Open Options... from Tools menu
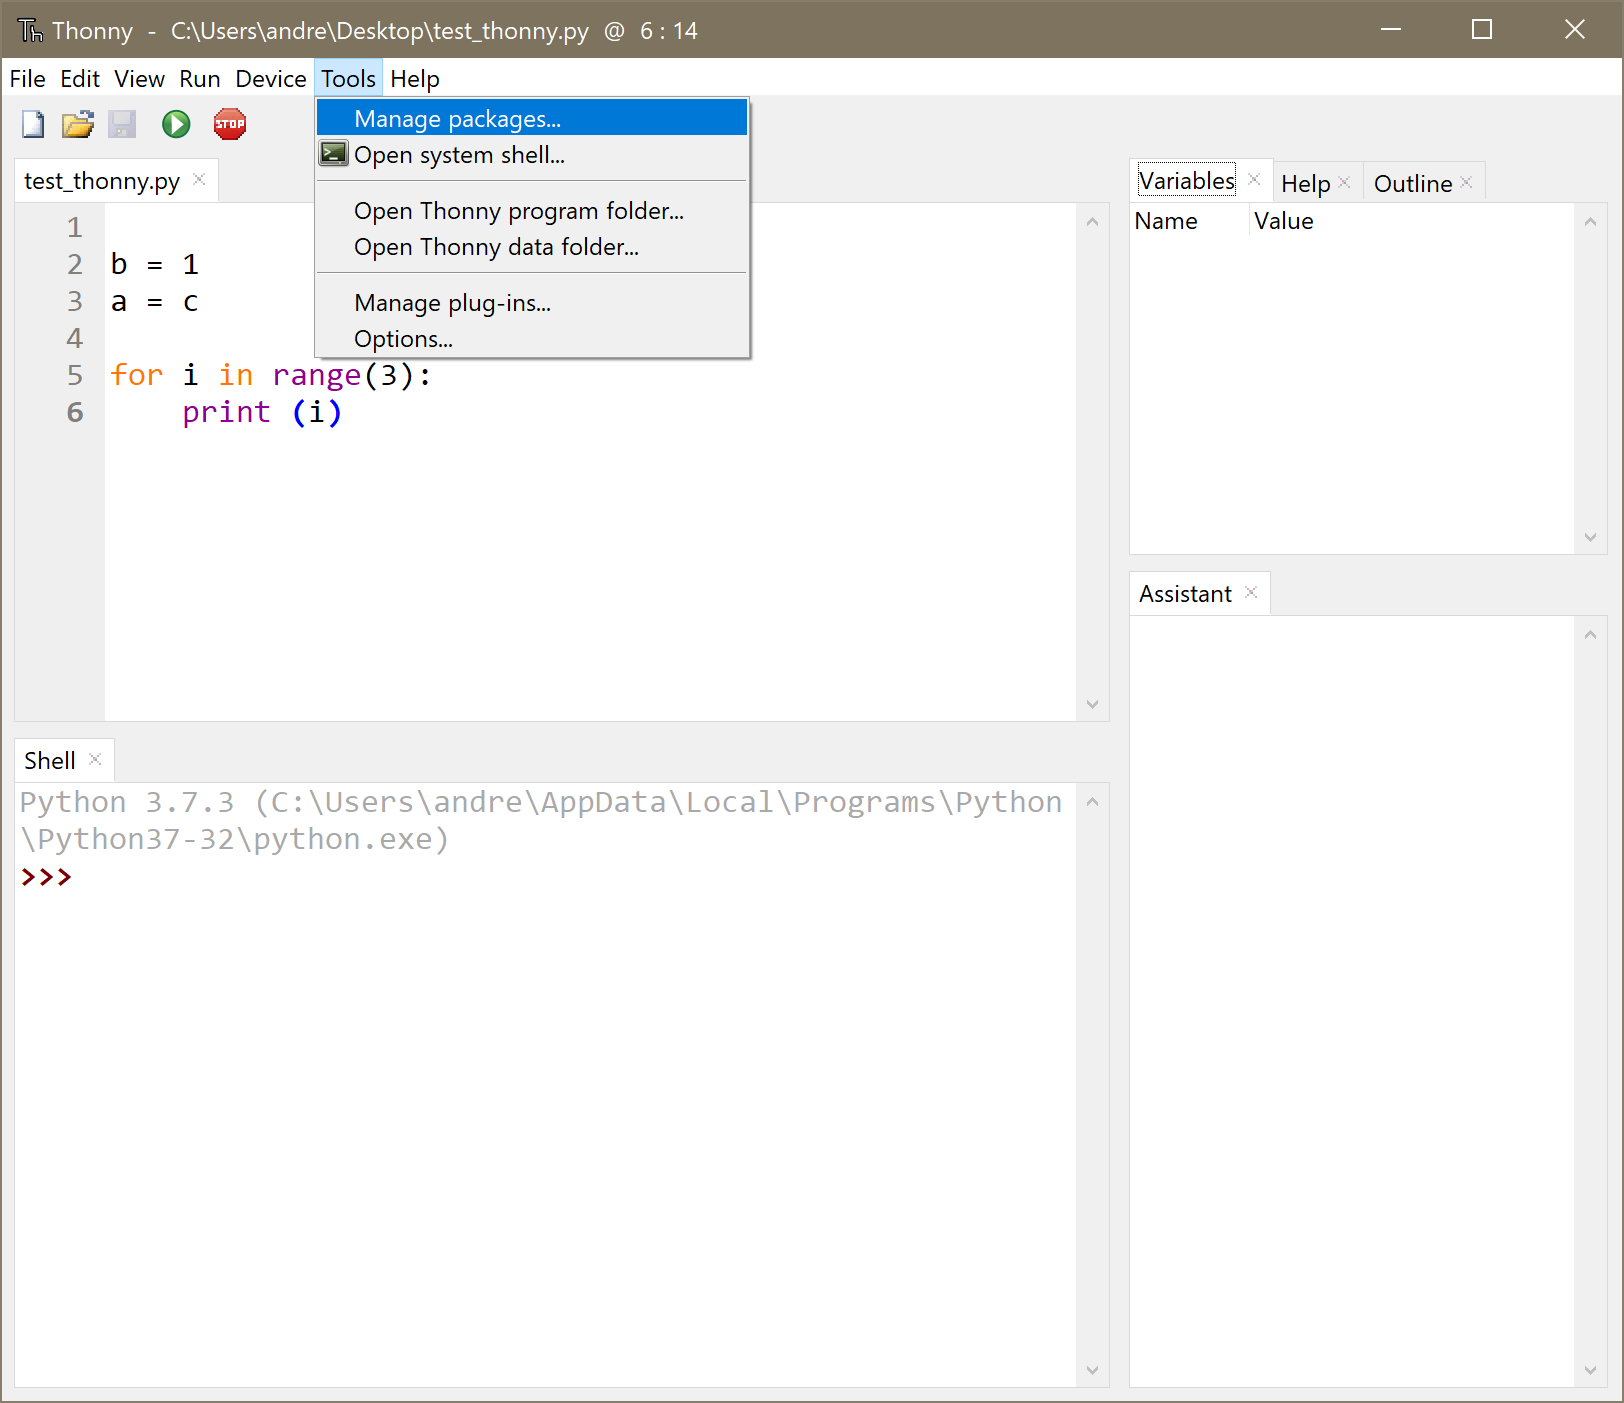This screenshot has width=1624, height=1403. click(532, 339)
